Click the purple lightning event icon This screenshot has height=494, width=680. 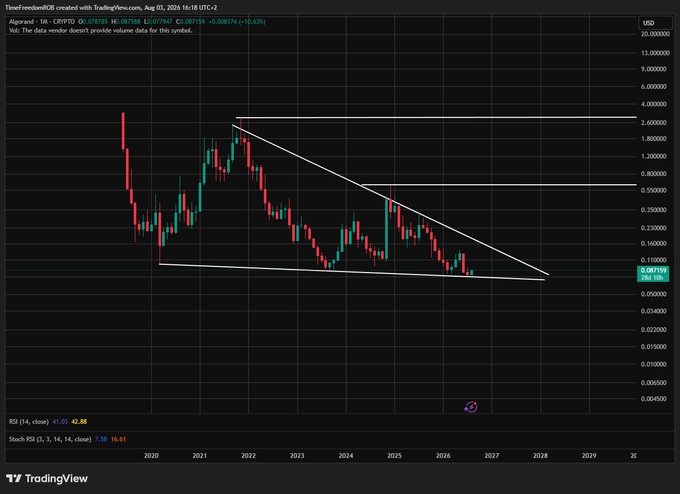(x=471, y=407)
